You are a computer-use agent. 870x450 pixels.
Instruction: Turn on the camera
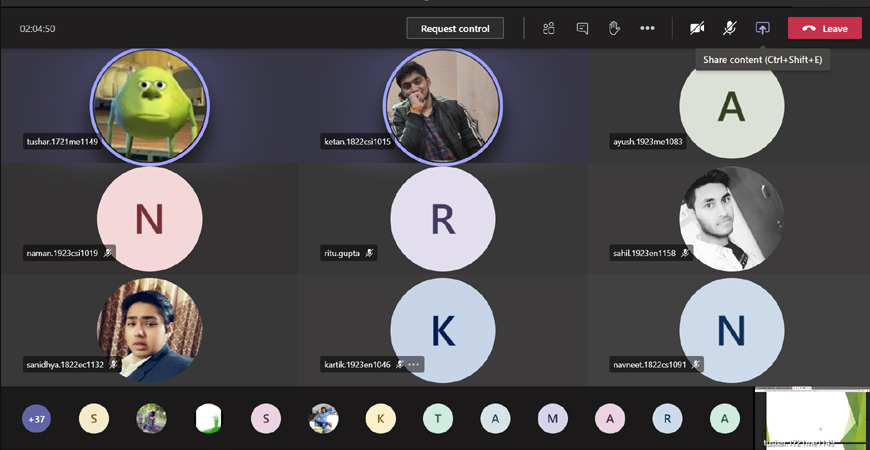coord(697,28)
